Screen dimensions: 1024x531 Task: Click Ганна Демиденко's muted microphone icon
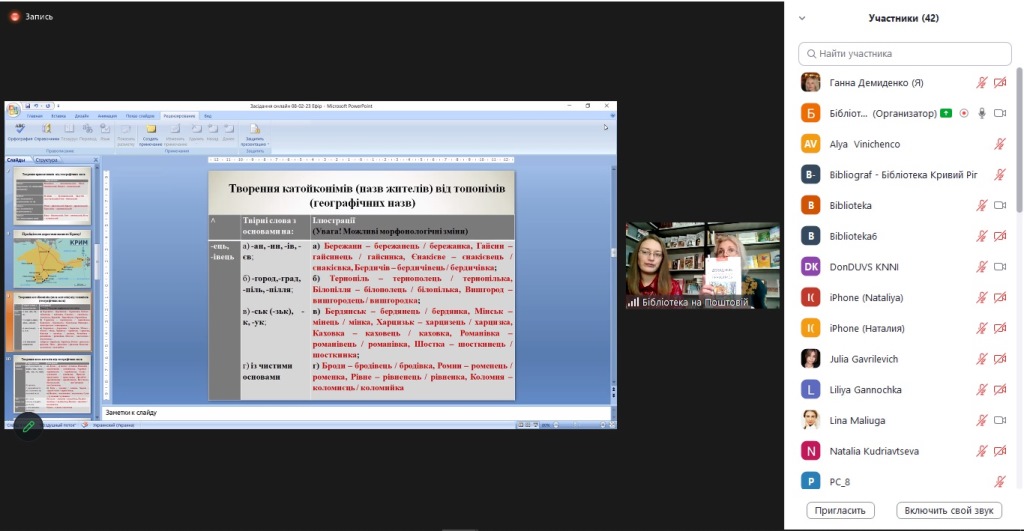coord(982,82)
